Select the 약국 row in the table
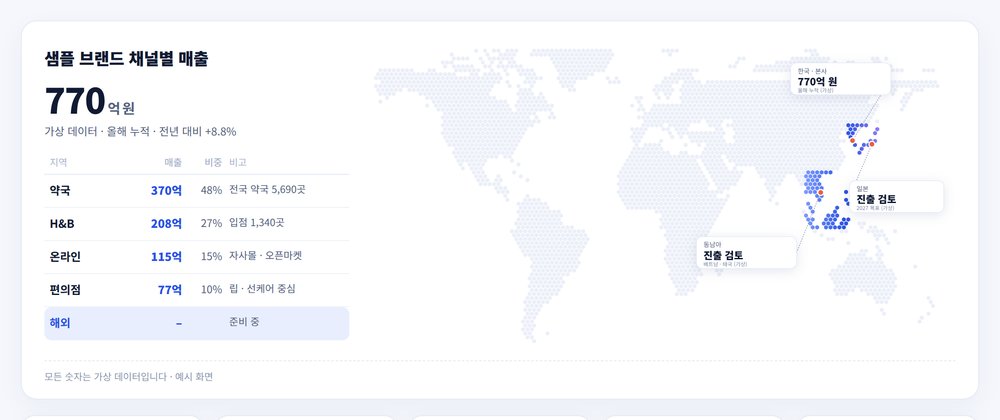The image size is (1000, 420). pos(196,191)
